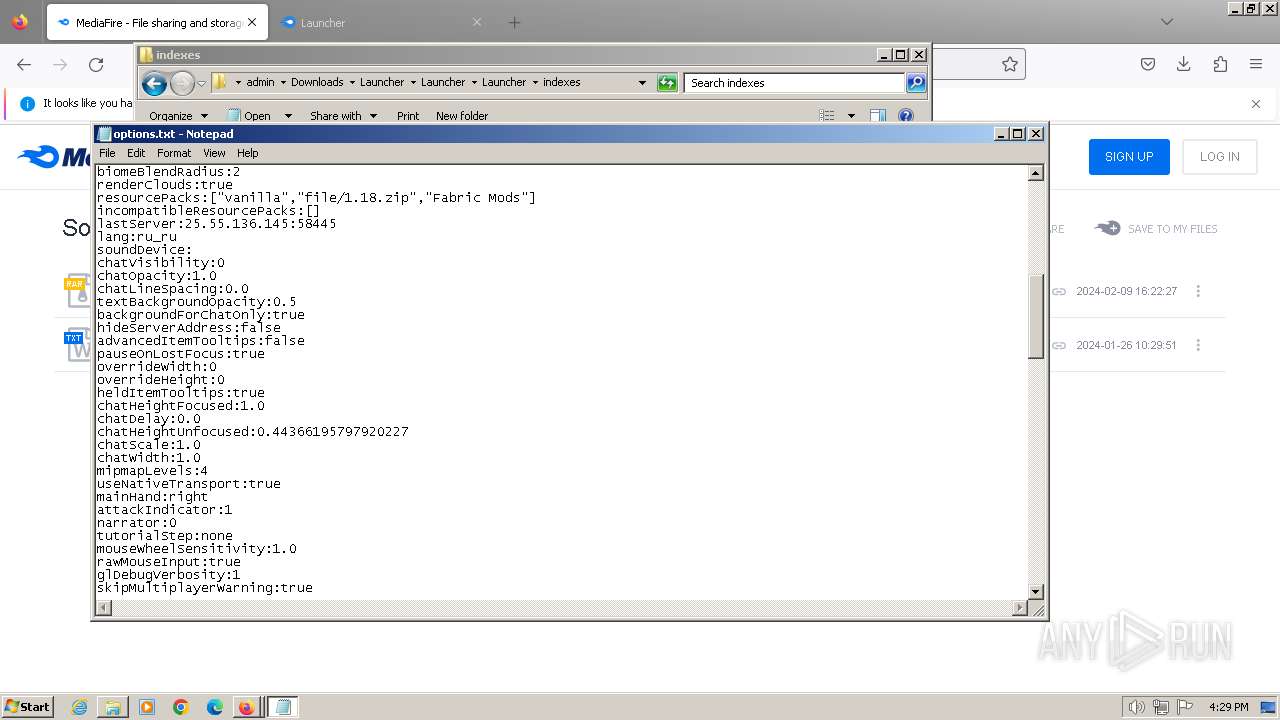1280x720 pixels.
Task: Open File Explorer taskbar icon
Action: (x=113, y=707)
